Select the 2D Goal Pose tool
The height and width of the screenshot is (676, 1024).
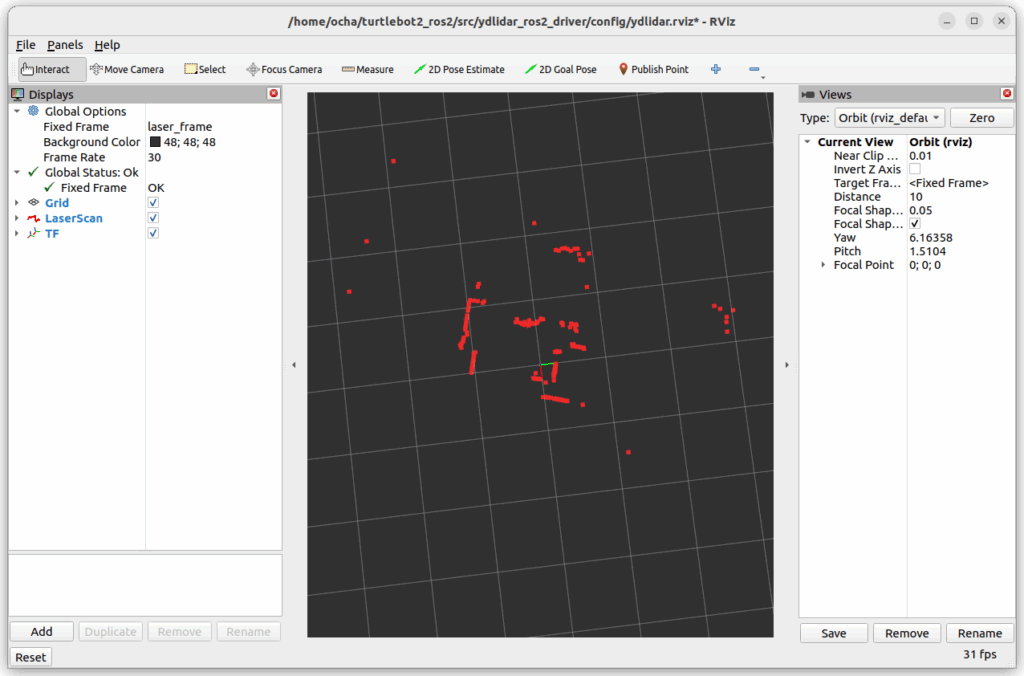click(x=560, y=69)
